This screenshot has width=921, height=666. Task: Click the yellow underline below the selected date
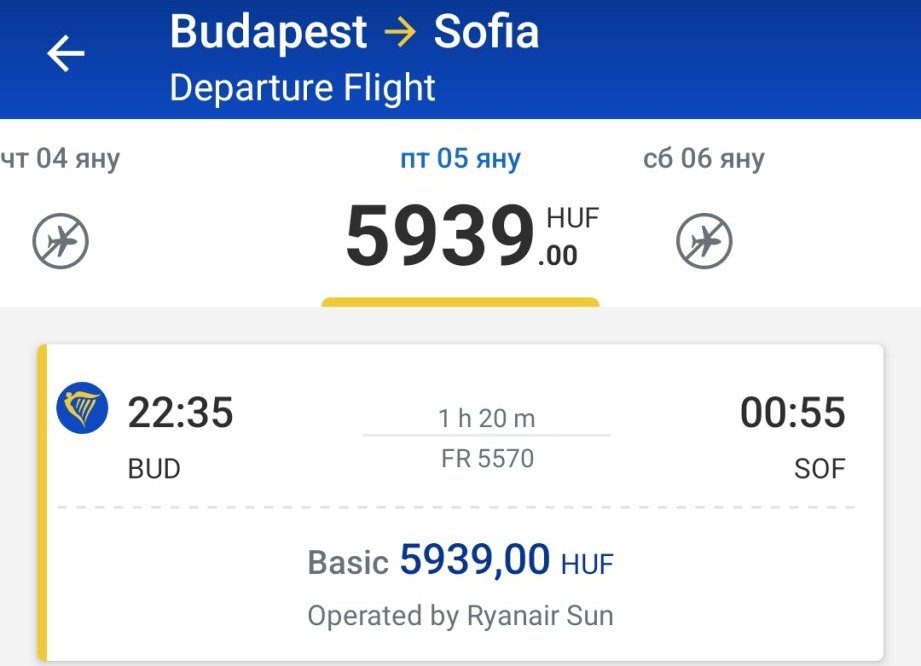point(460,301)
